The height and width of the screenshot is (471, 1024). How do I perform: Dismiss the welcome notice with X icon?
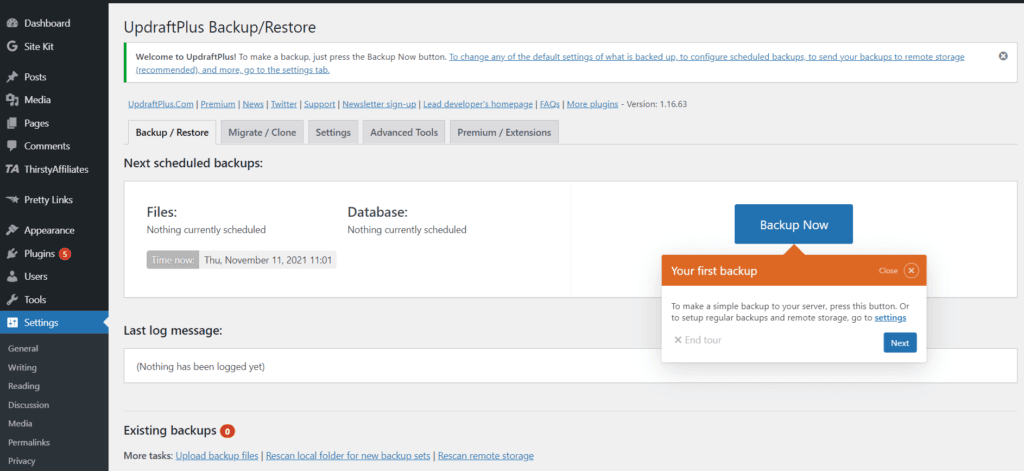pos(1003,56)
